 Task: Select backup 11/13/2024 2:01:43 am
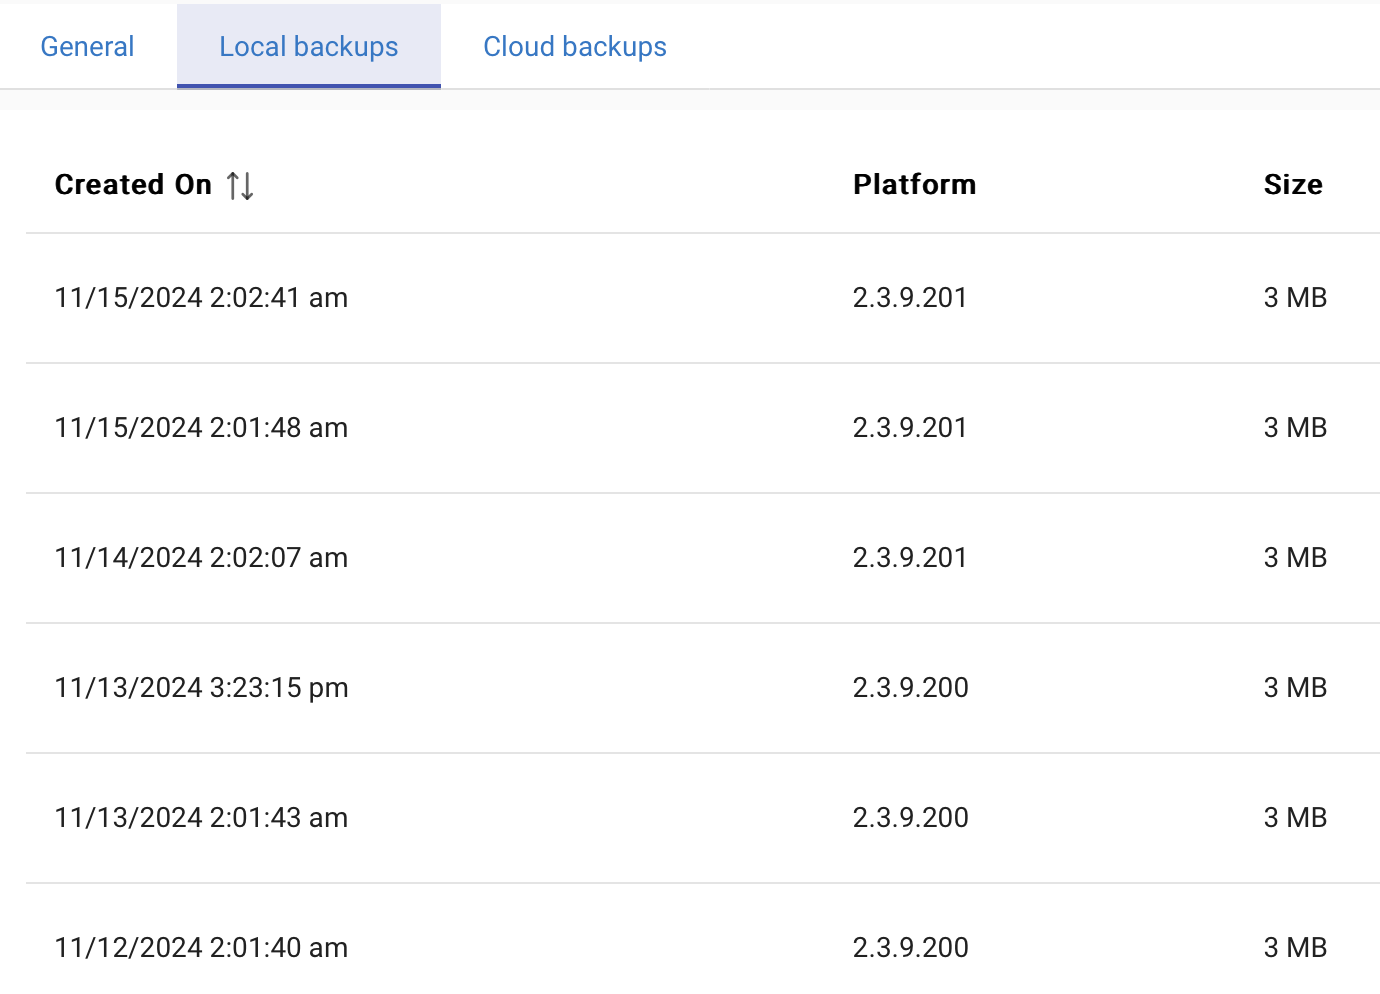[201, 818]
